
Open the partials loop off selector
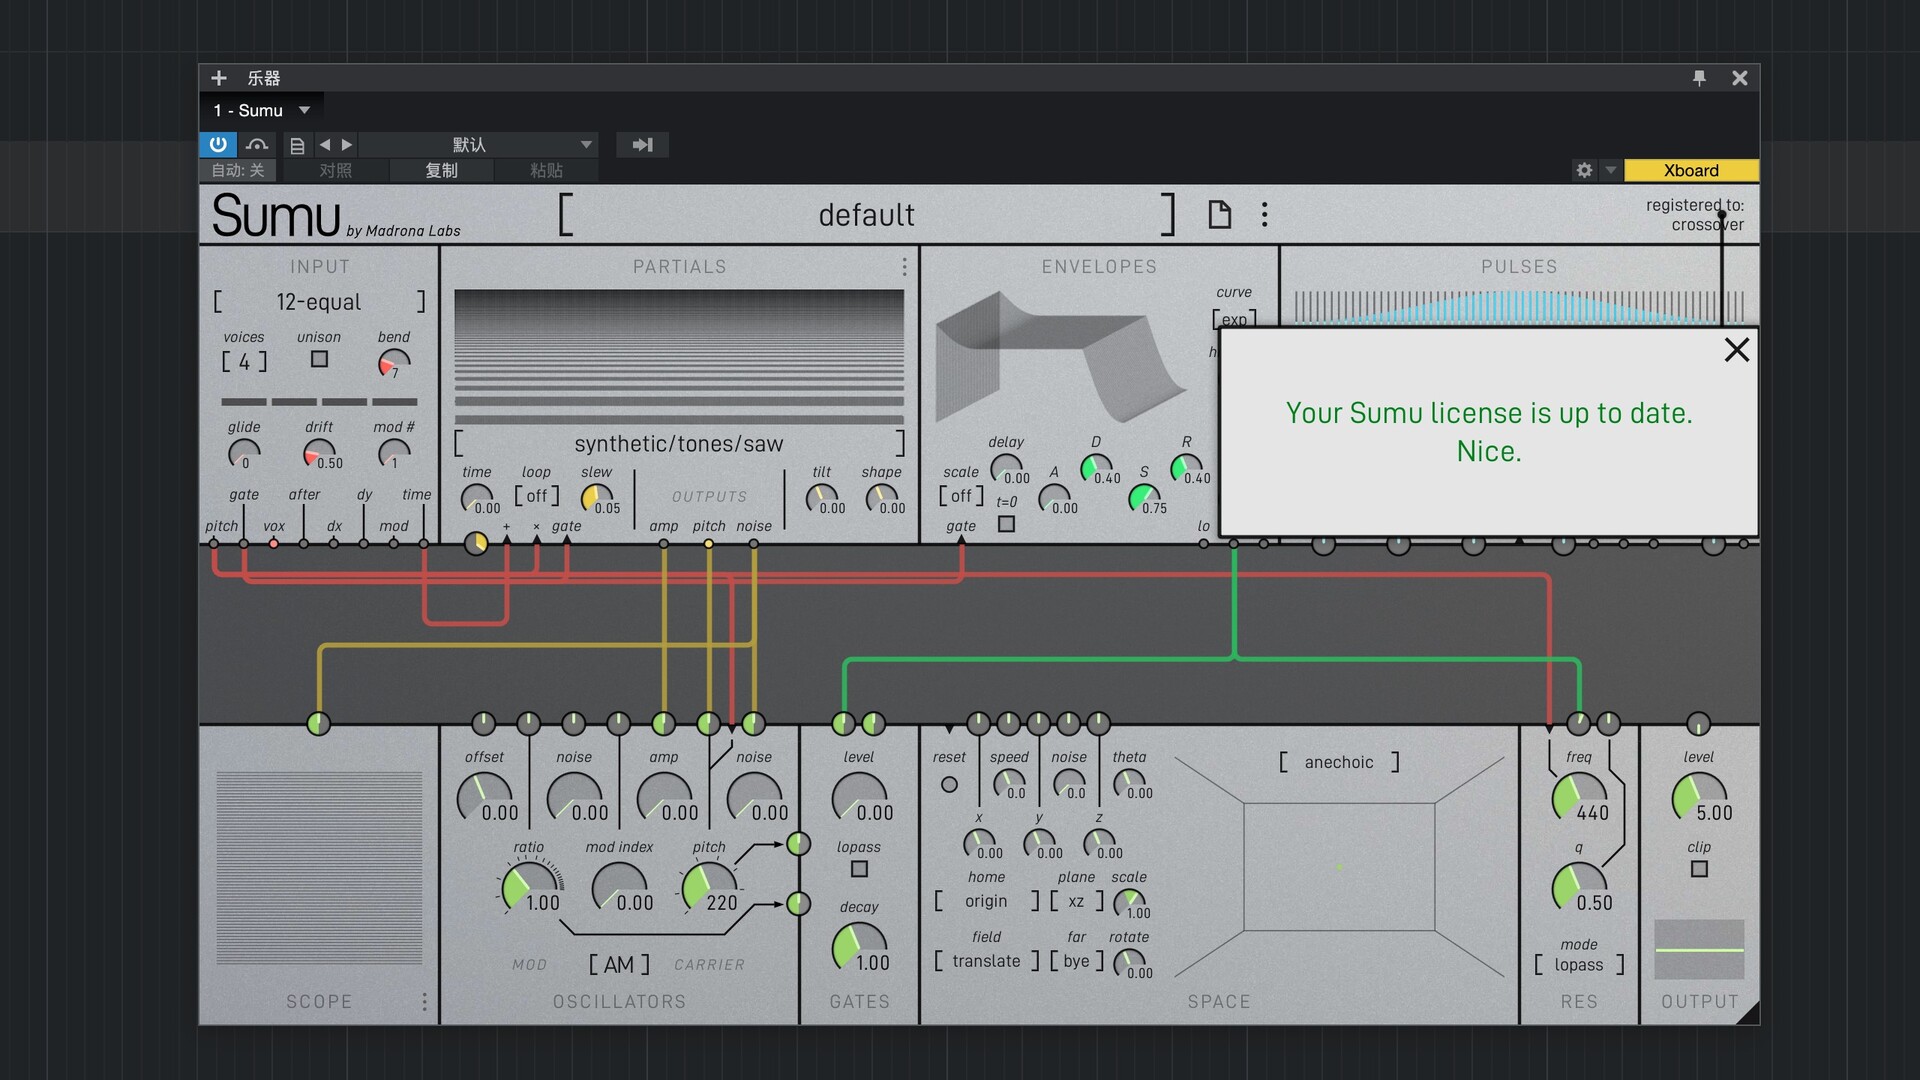pyautogui.click(x=537, y=496)
